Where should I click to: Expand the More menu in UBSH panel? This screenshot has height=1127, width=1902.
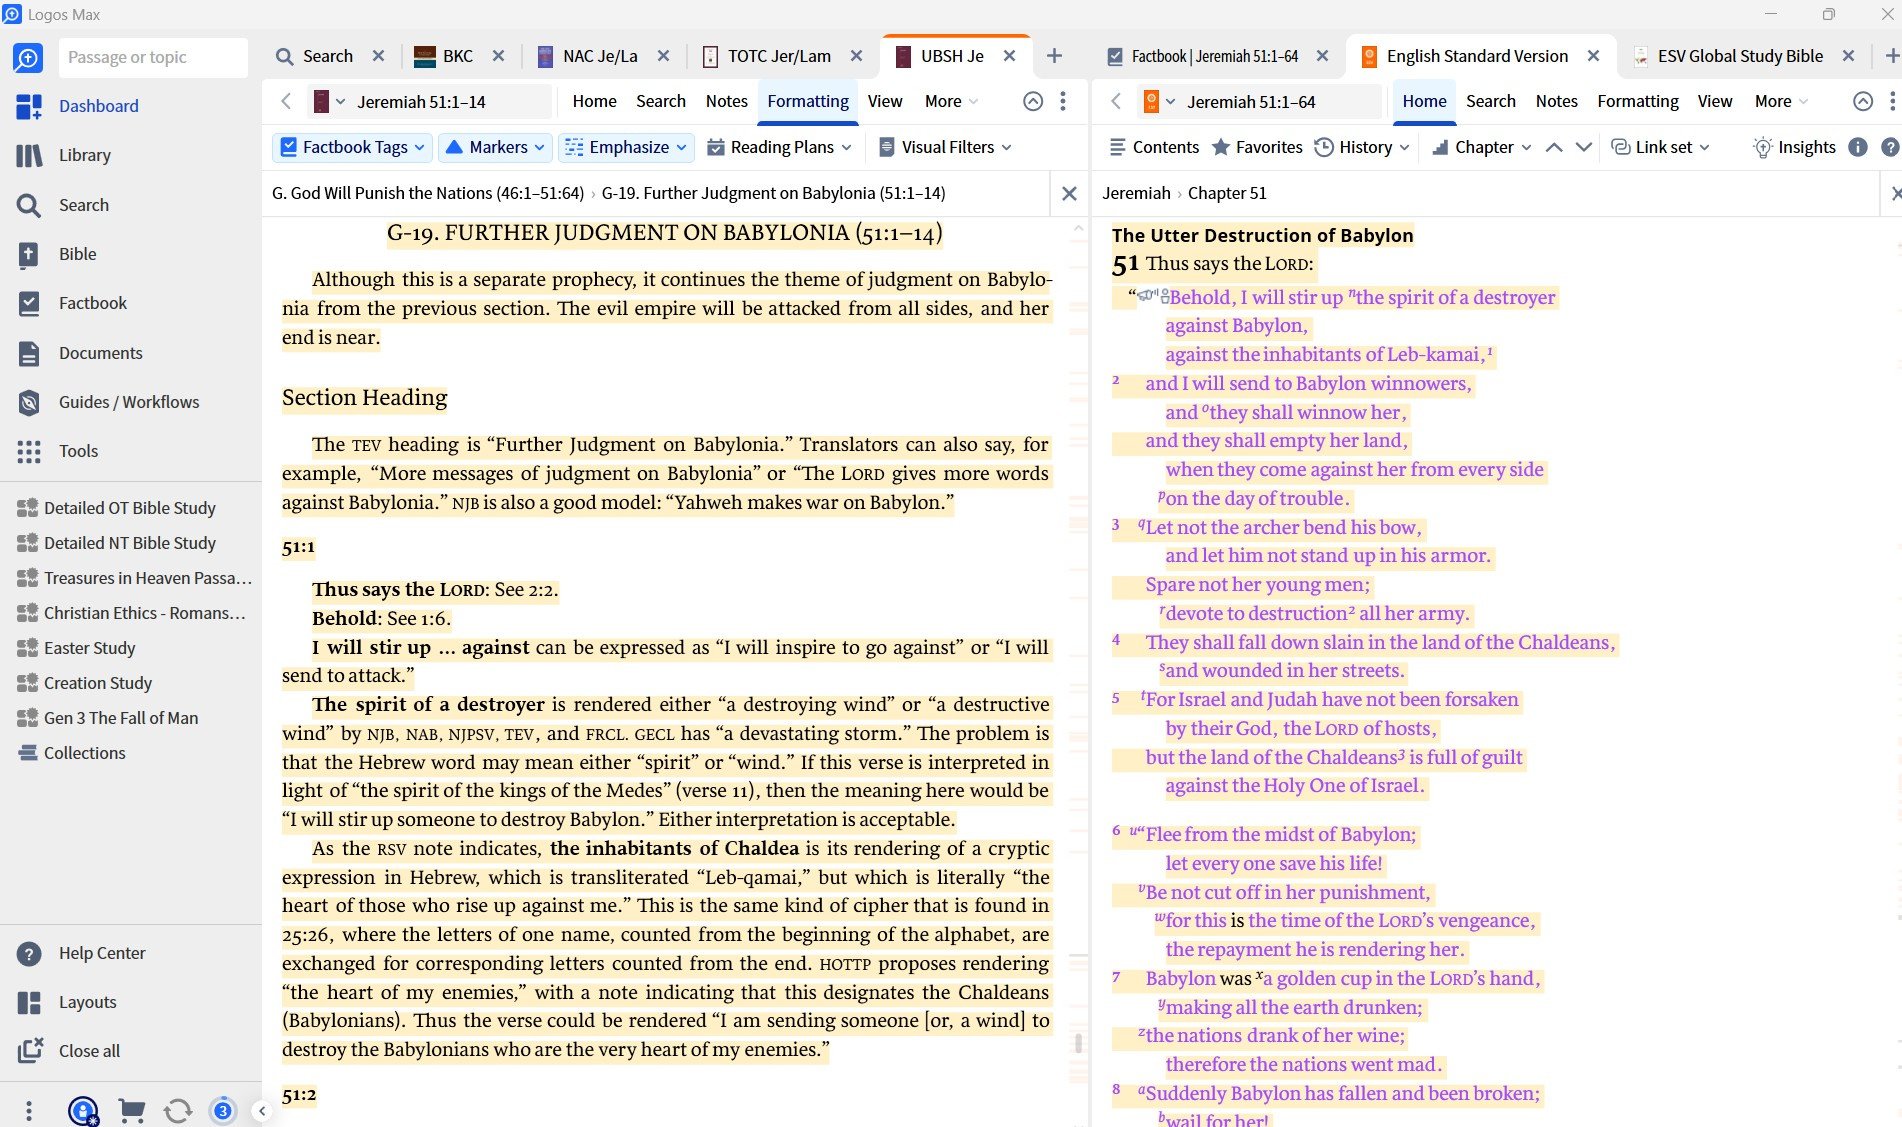(951, 101)
